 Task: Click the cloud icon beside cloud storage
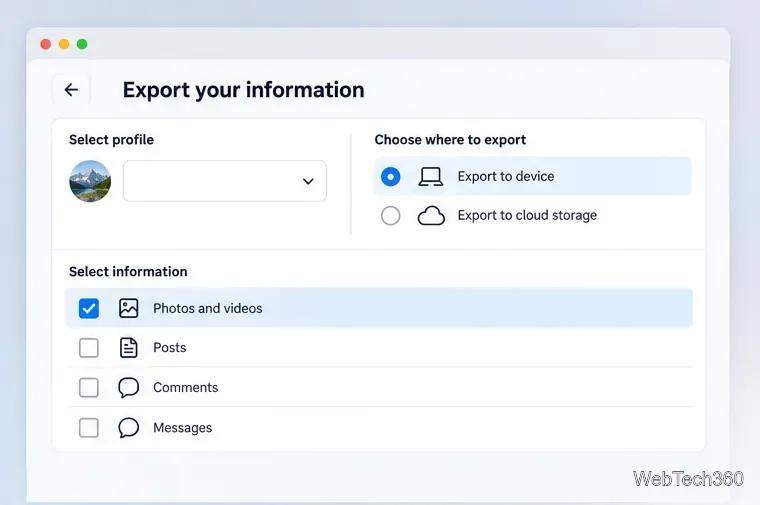[x=431, y=216]
